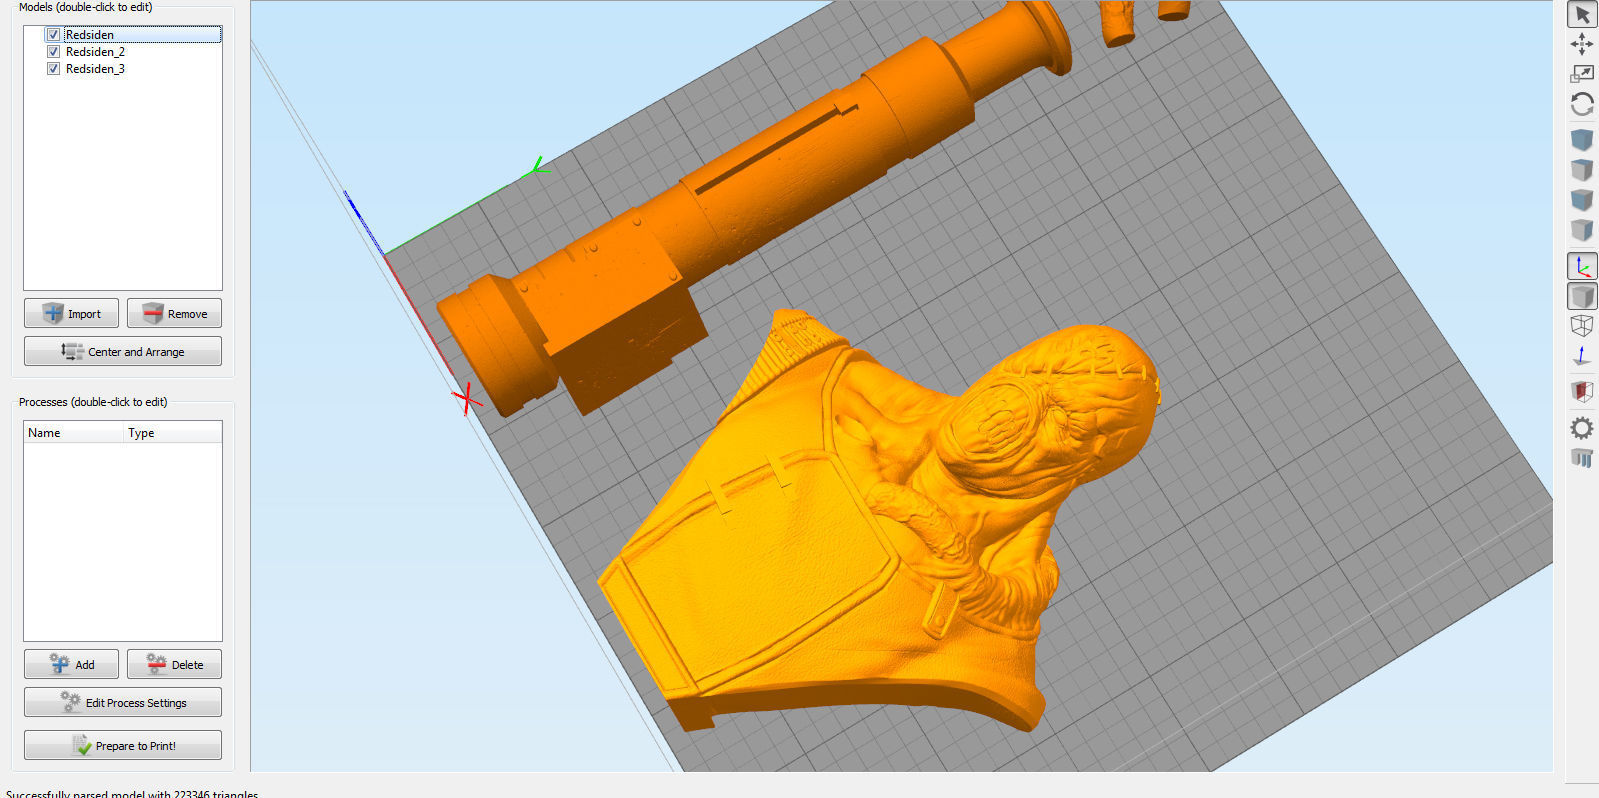
Task: Activate the scale models tool
Action: click(1582, 74)
